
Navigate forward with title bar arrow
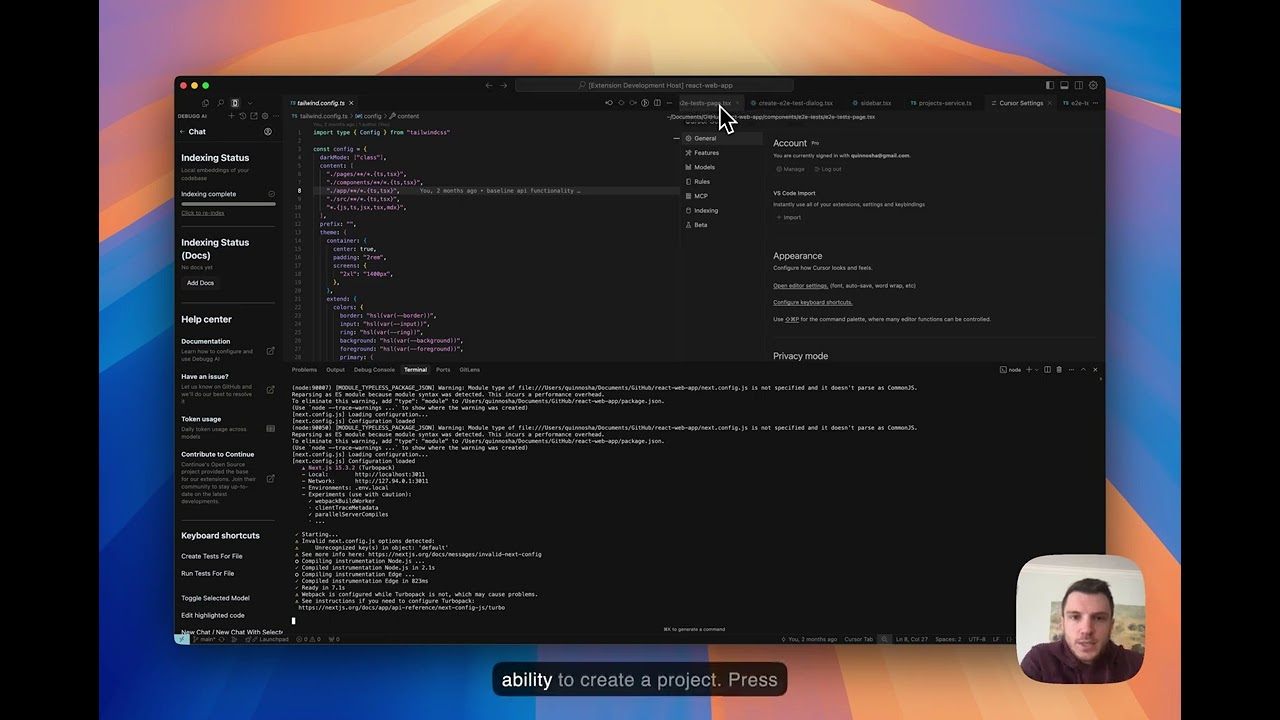[x=503, y=85]
